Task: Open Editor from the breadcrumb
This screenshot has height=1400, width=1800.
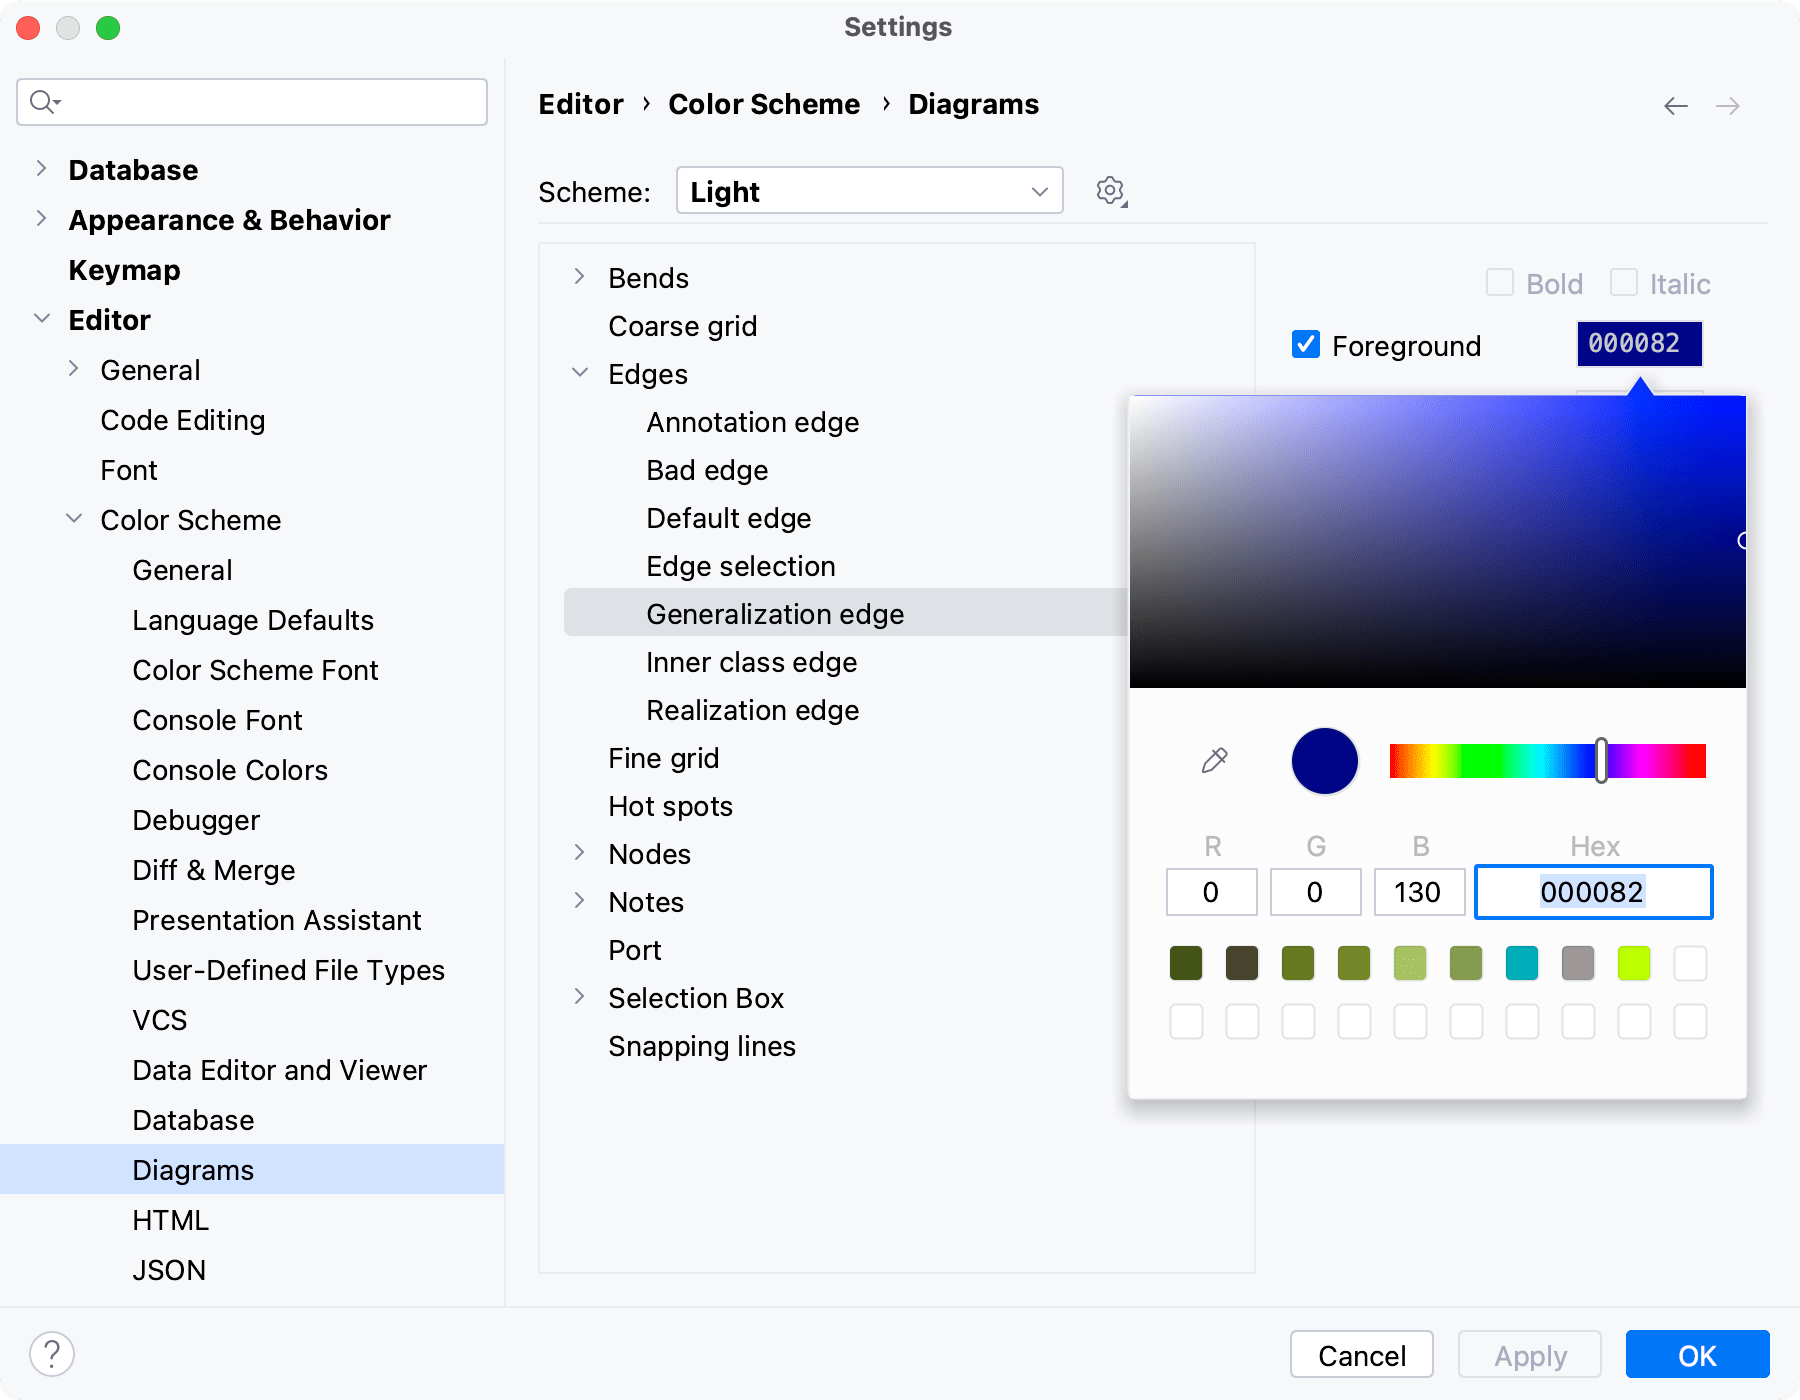Action: tap(580, 103)
